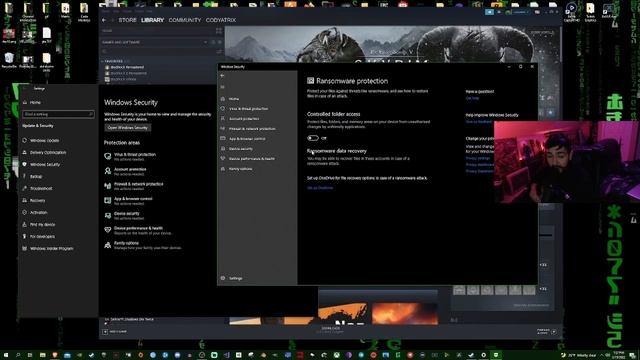Click the Windows Start button
640x360 pixels.
tap(6, 355)
